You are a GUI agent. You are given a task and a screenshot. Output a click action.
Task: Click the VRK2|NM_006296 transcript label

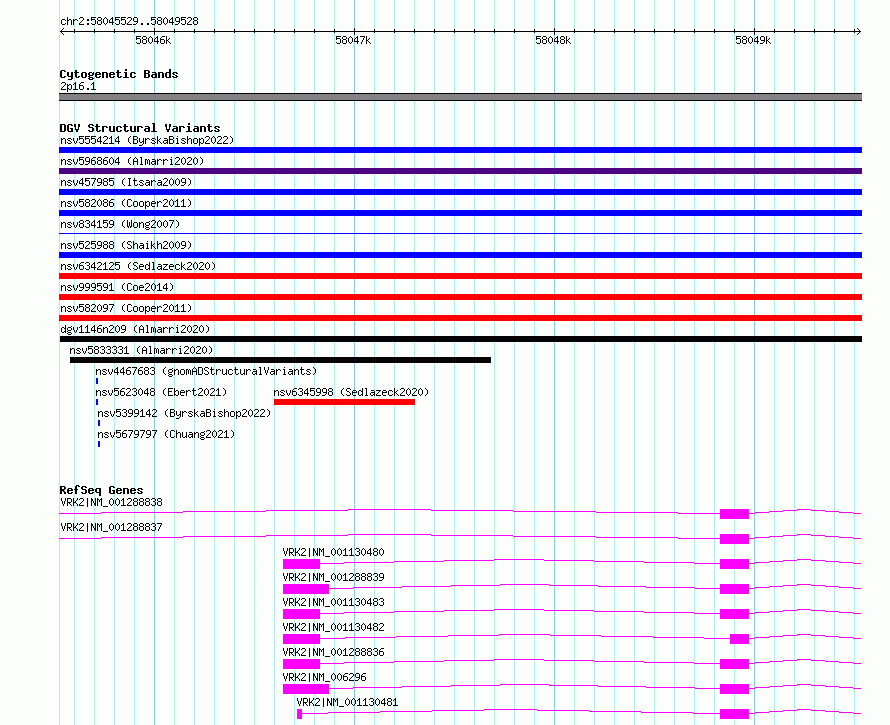(x=325, y=677)
